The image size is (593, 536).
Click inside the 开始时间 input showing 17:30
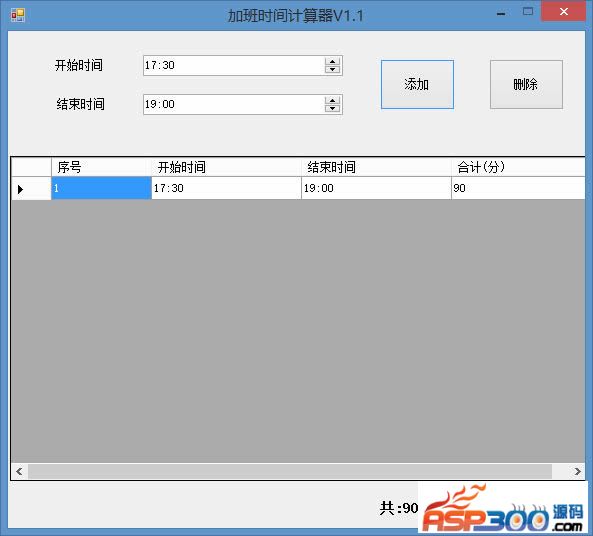[x=234, y=65]
